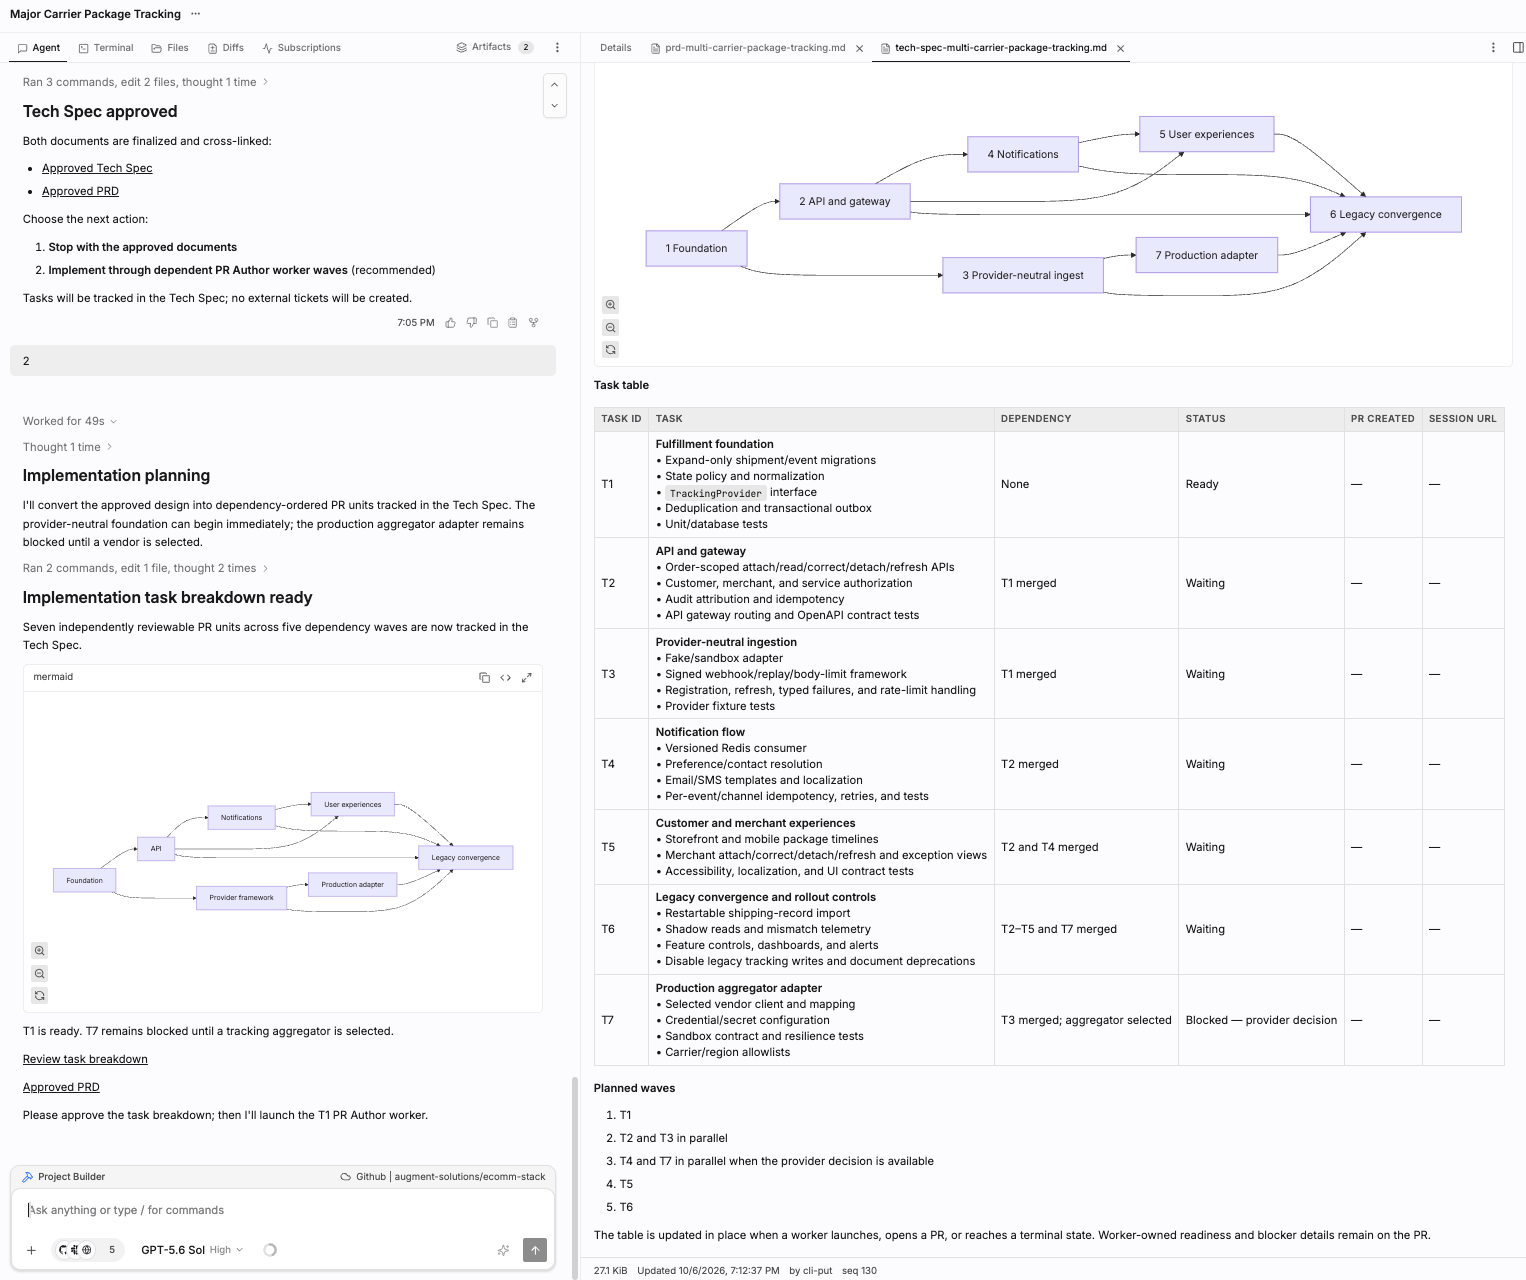1526x1280 pixels.
Task: Click the clipboard icon beside the 7:05 PM timestamp
Action: (x=513, y=323)
